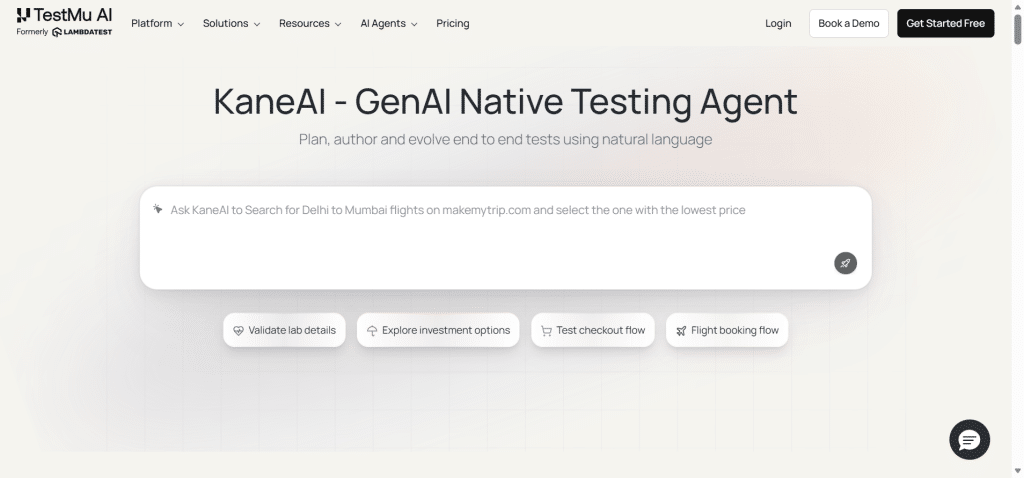Open the Resources menu
This screenshot has height=478, width=1024.
310,24
